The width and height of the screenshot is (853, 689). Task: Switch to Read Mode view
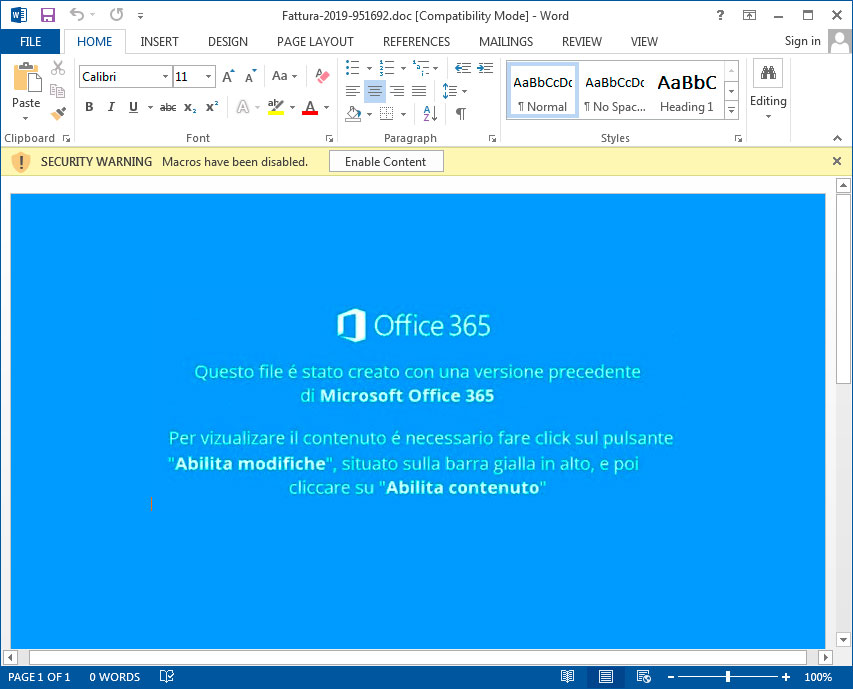(x=567, y=676)
